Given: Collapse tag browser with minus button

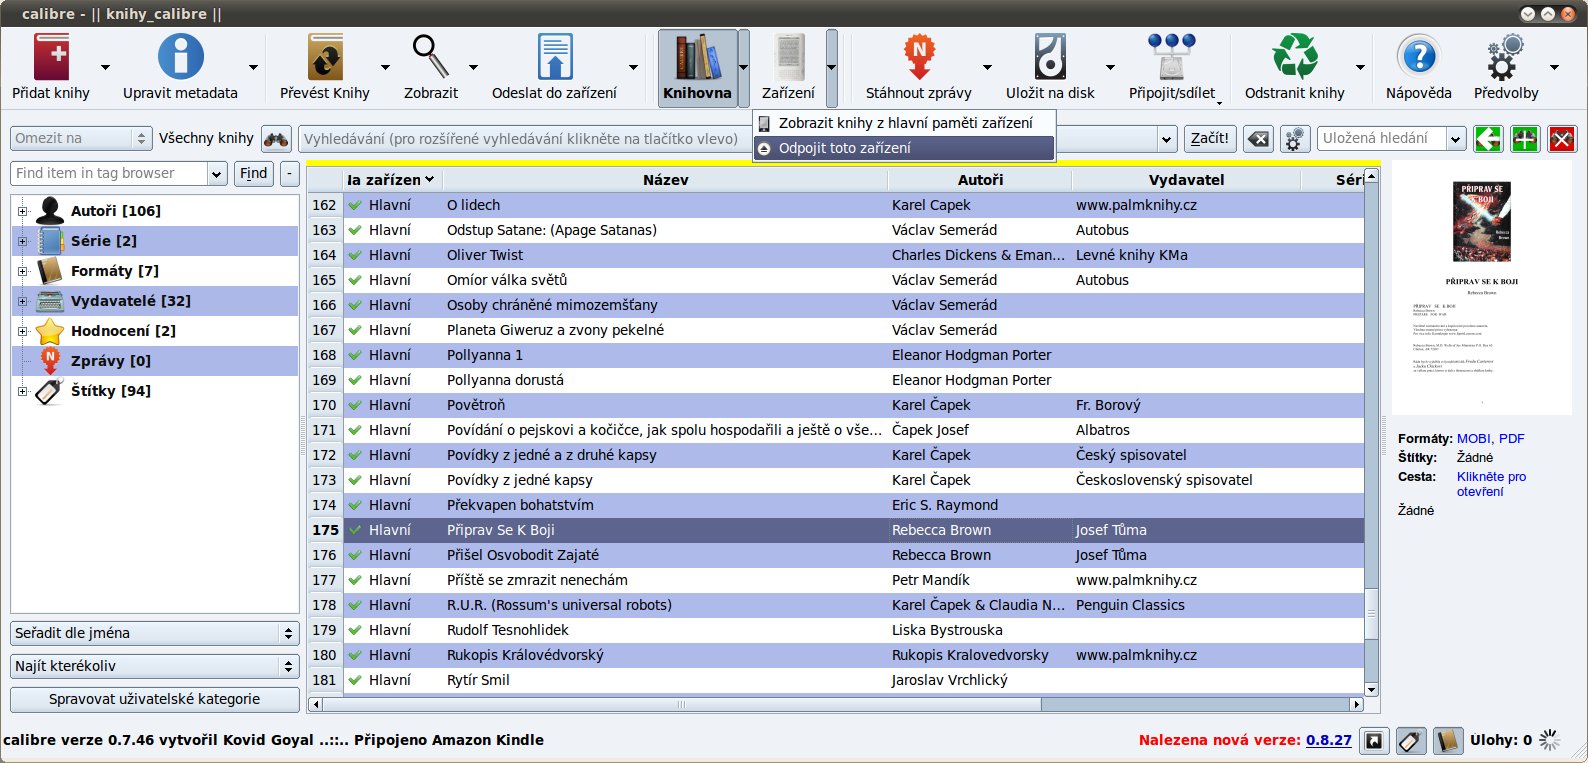Looking at the screenshot, I should click(289, 173).
